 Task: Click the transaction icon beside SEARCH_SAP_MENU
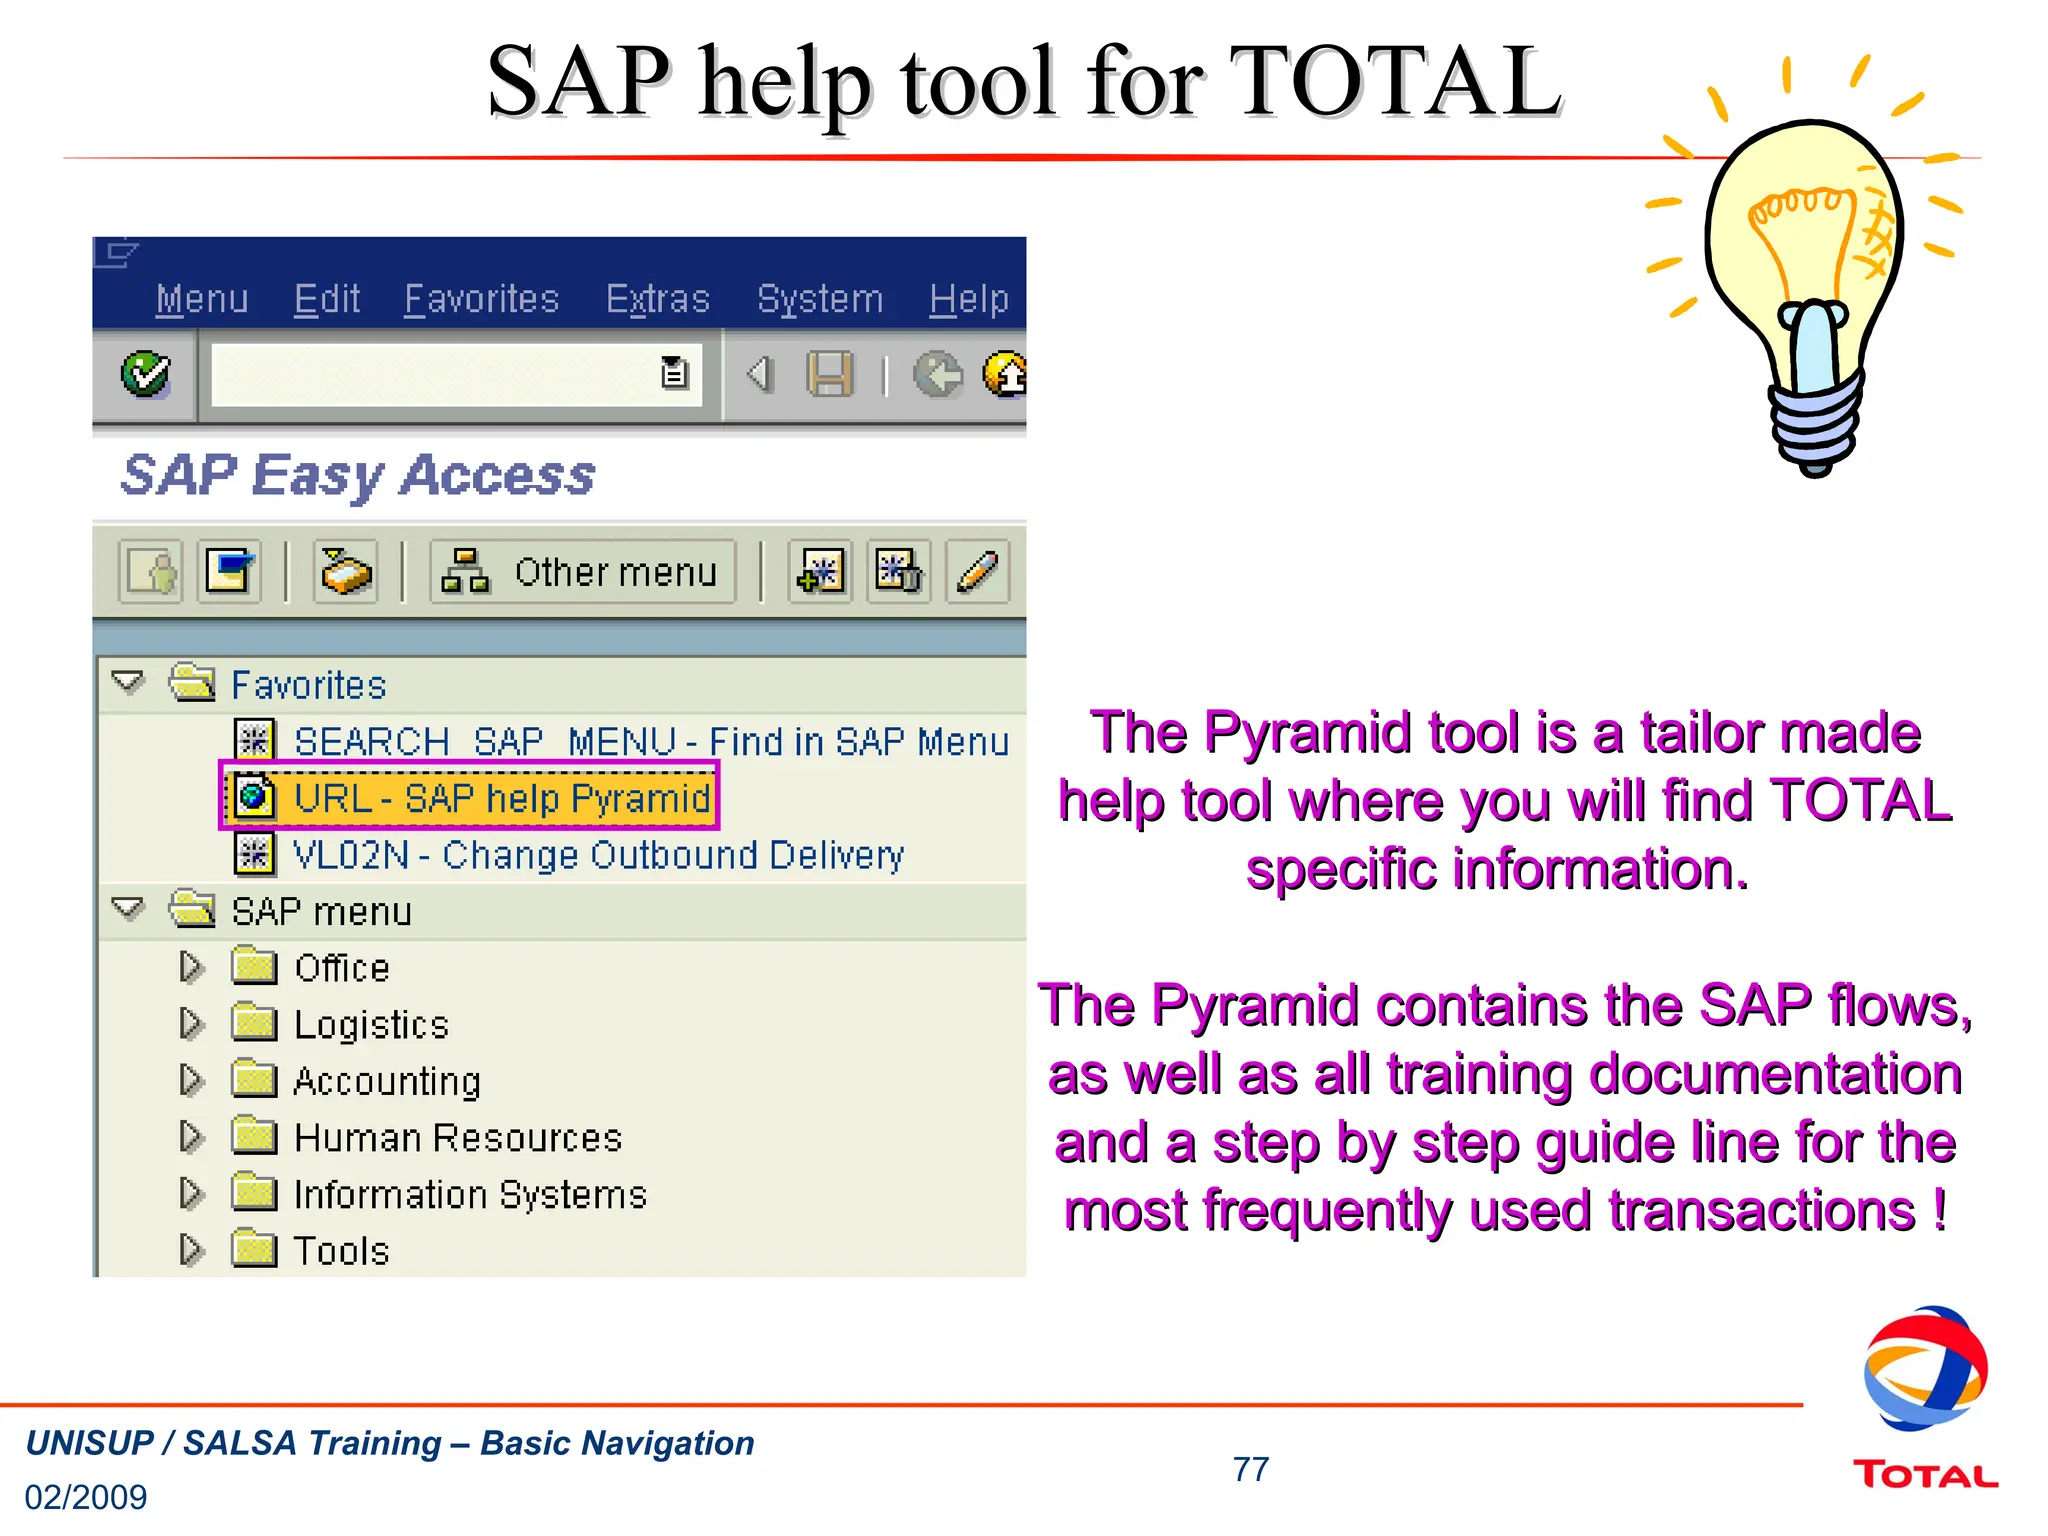254,740
